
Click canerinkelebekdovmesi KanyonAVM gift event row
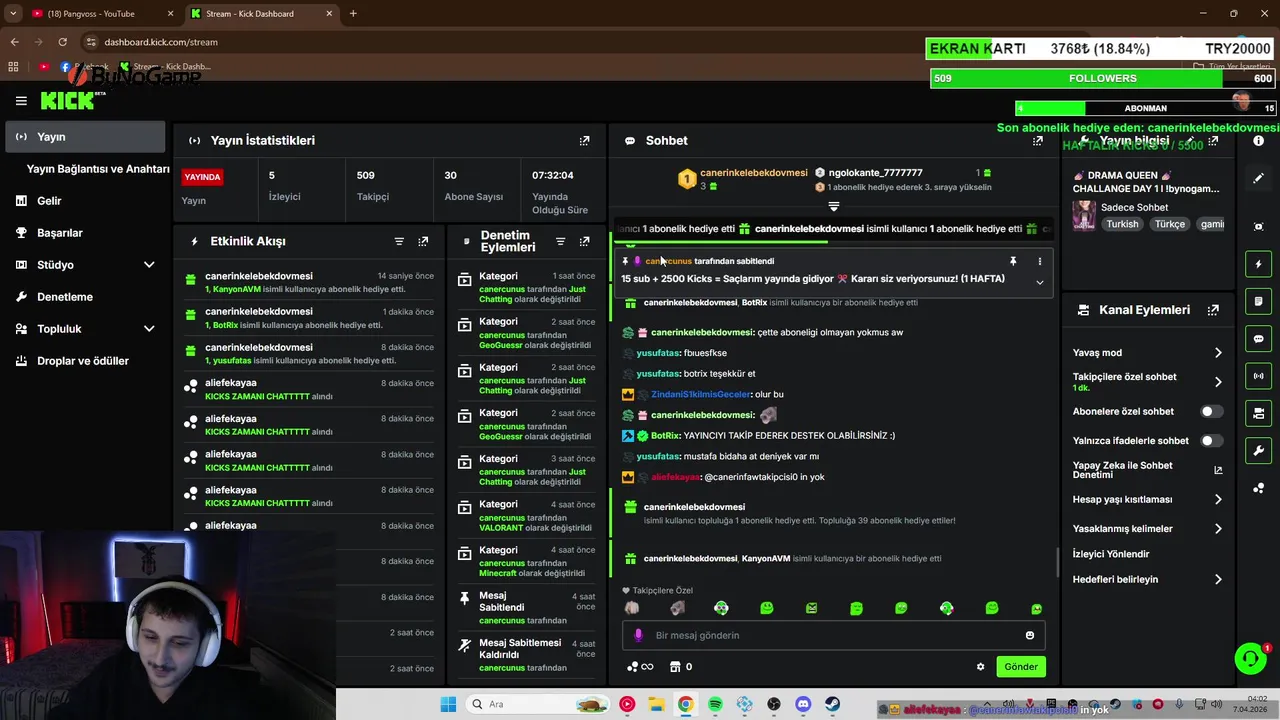tap(310, 282)
